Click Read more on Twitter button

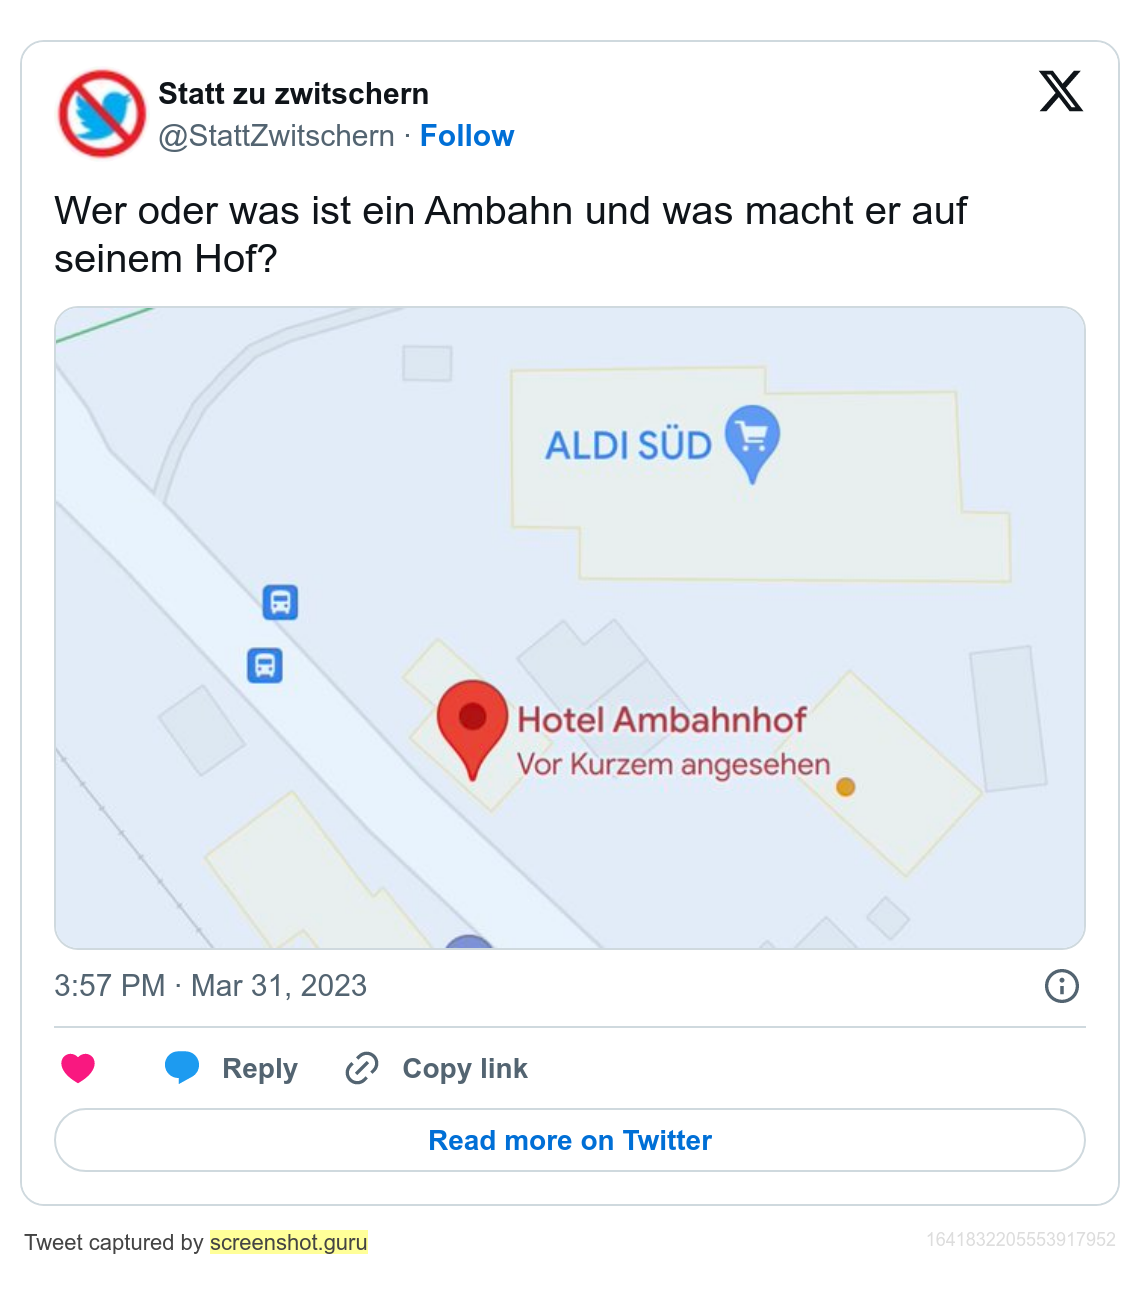[570, 1140]
